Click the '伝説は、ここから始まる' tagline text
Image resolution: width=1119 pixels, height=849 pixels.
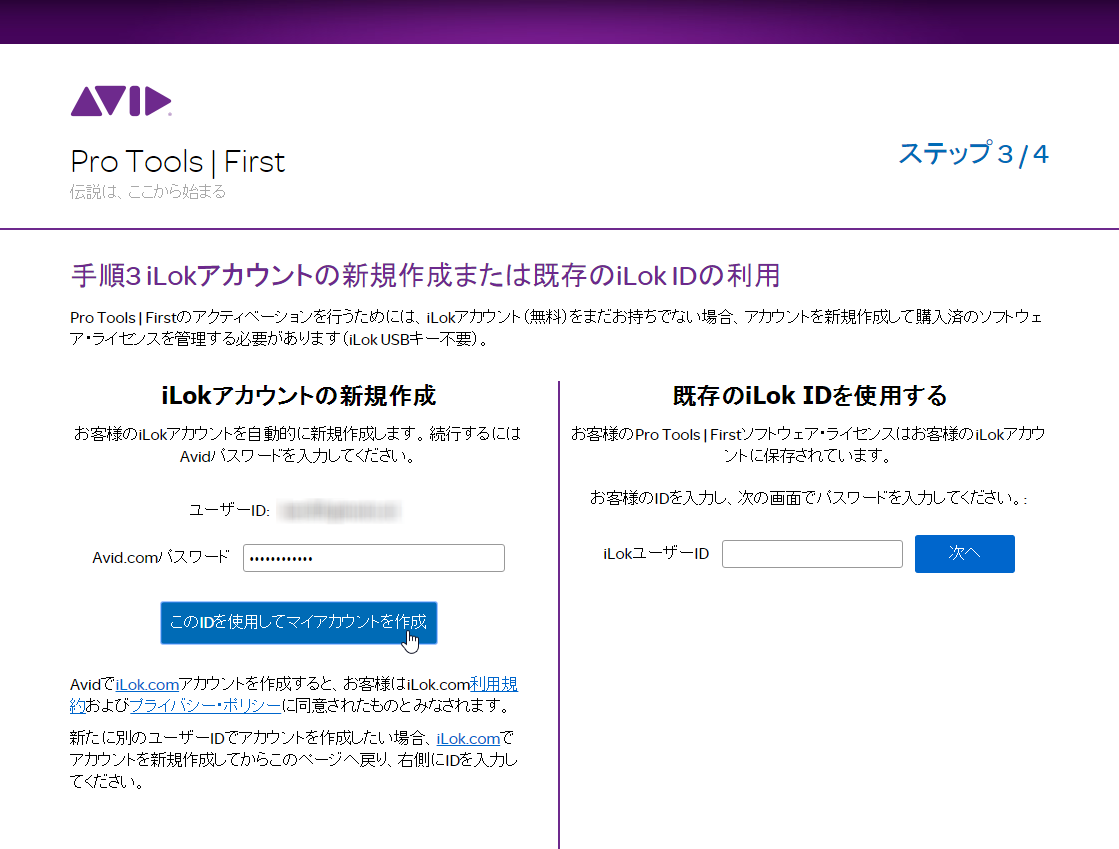[x=148, y=191]
